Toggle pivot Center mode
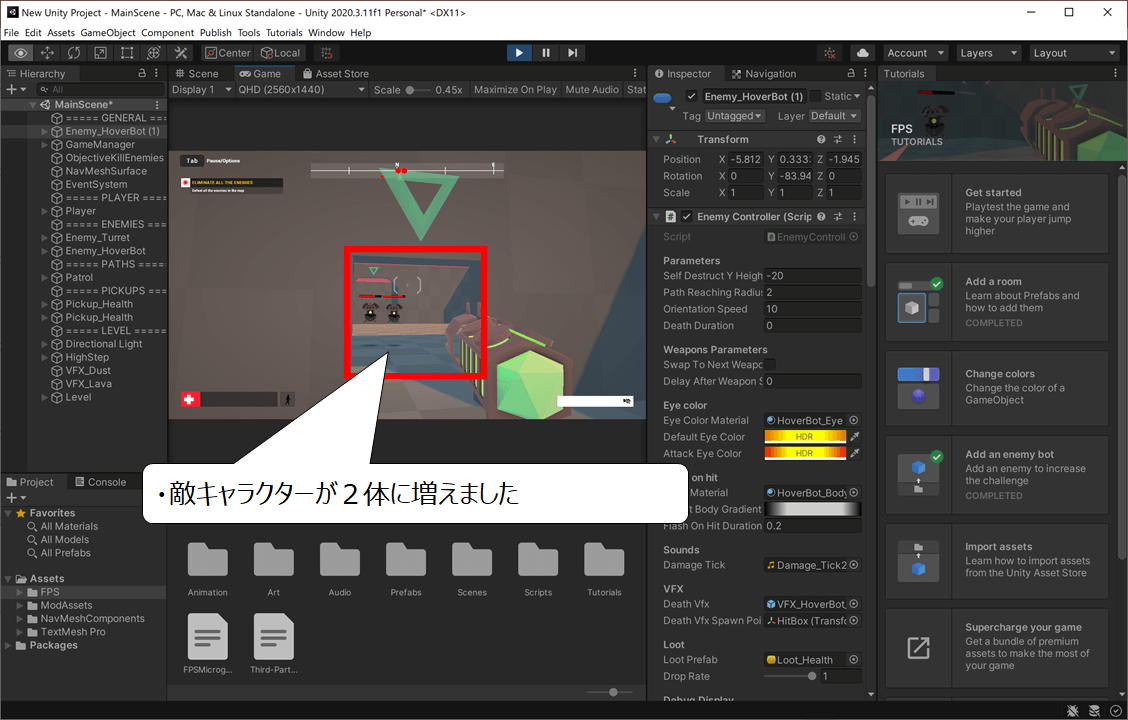The width and height of the screenshot is (1128, 720). pos(227,53)
